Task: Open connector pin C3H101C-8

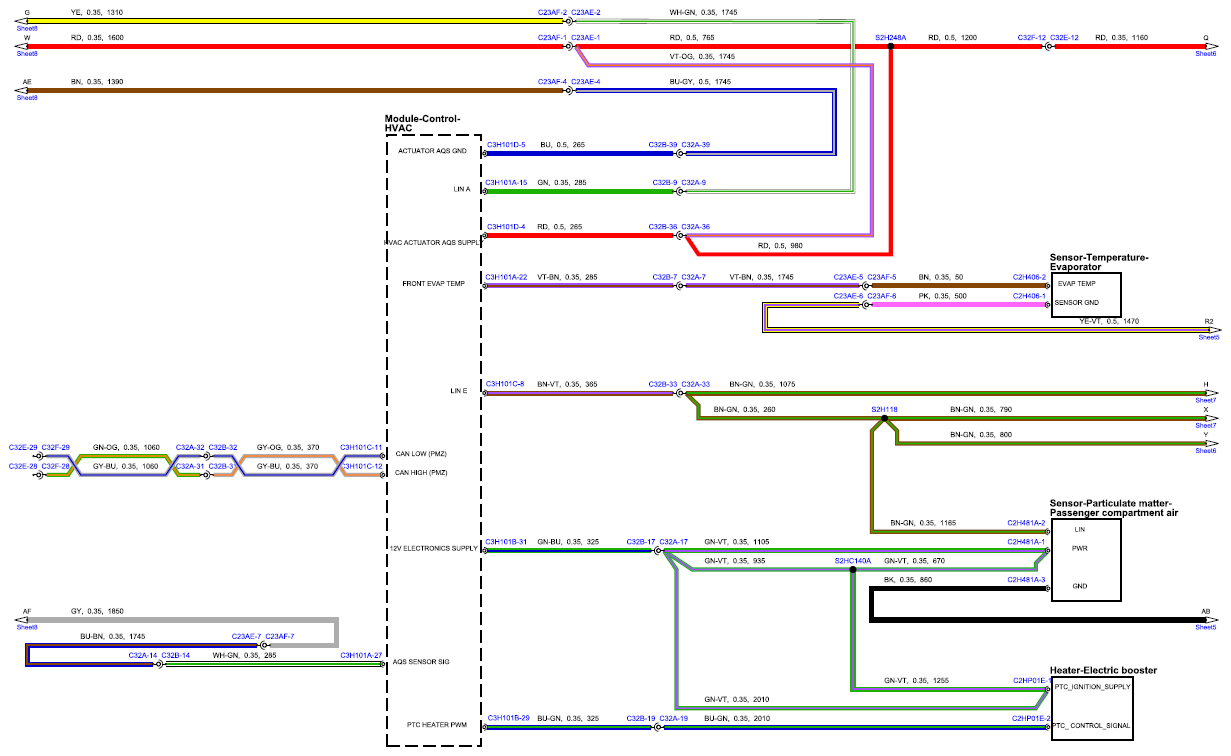Action: [x=505, y=383]
